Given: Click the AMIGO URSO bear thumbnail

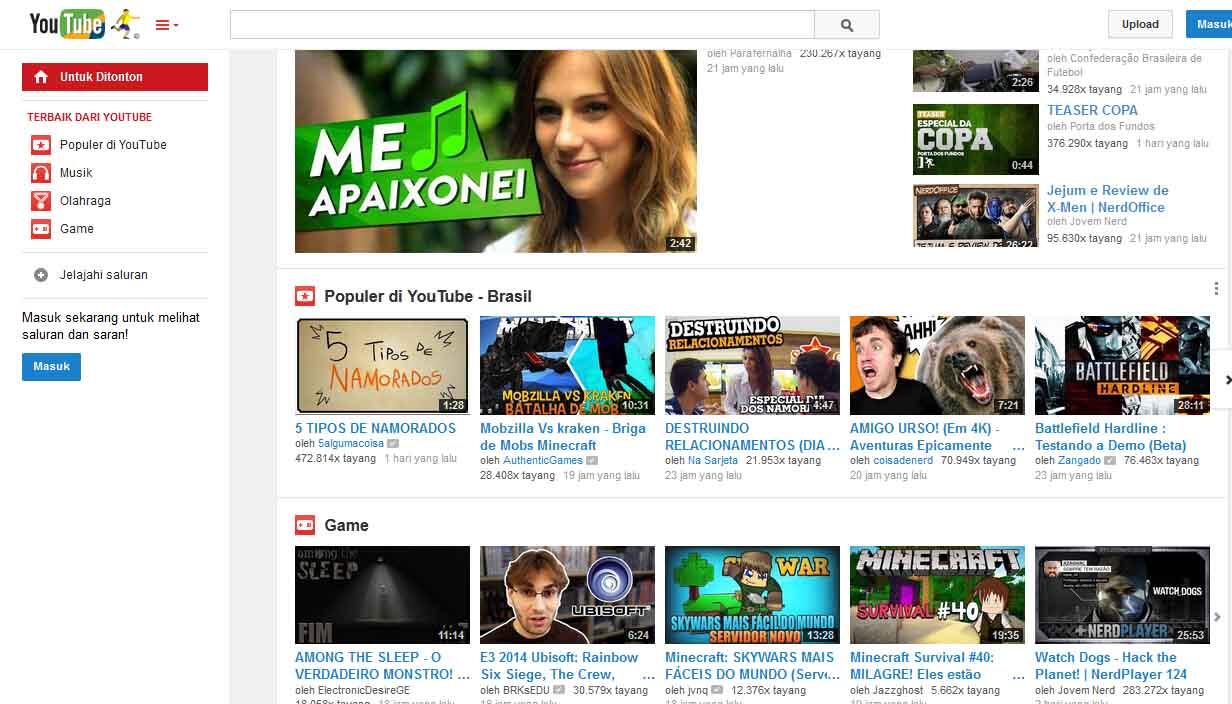Looking at the screenshot, I should click(937, 365).
